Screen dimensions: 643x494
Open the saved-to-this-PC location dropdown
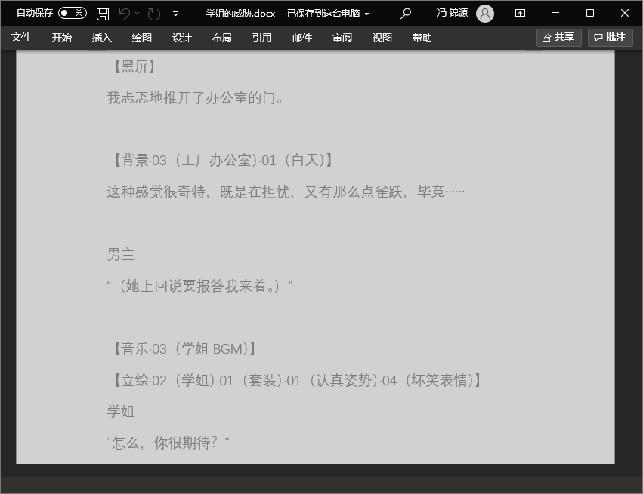point(367,14)
